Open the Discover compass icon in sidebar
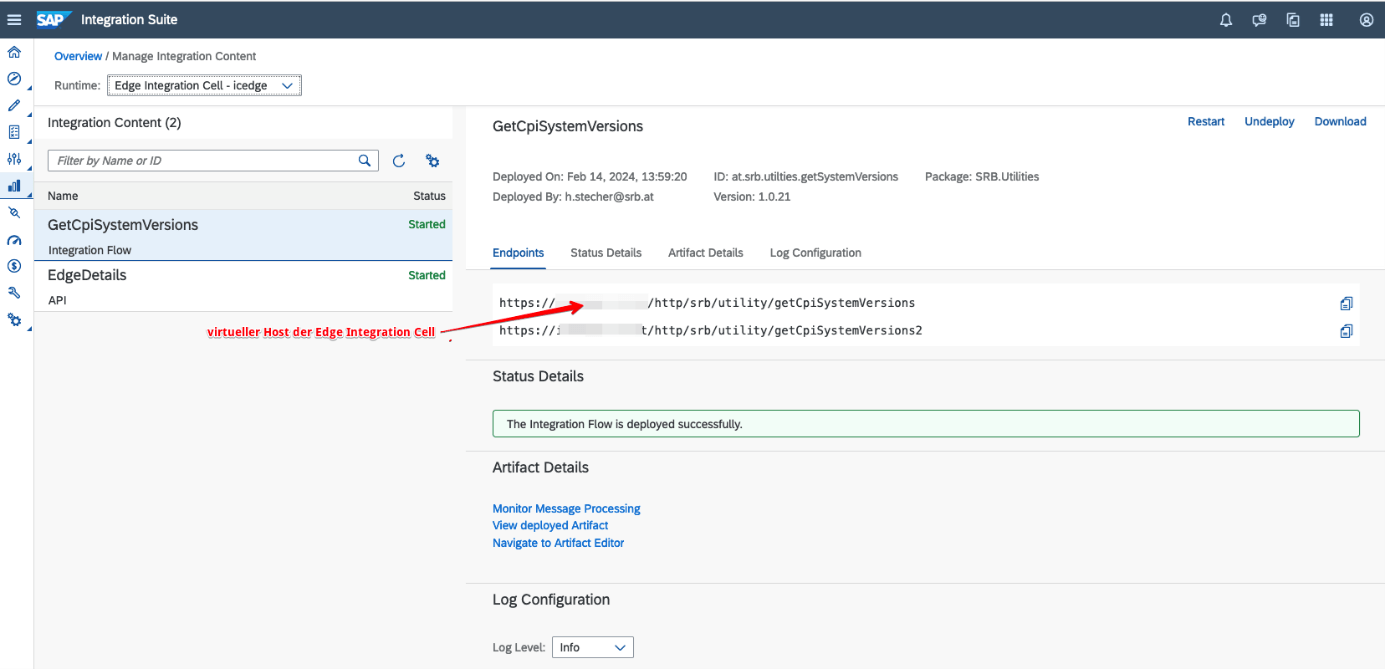The width and height of the screenshot is (1385, 669). 14,79
